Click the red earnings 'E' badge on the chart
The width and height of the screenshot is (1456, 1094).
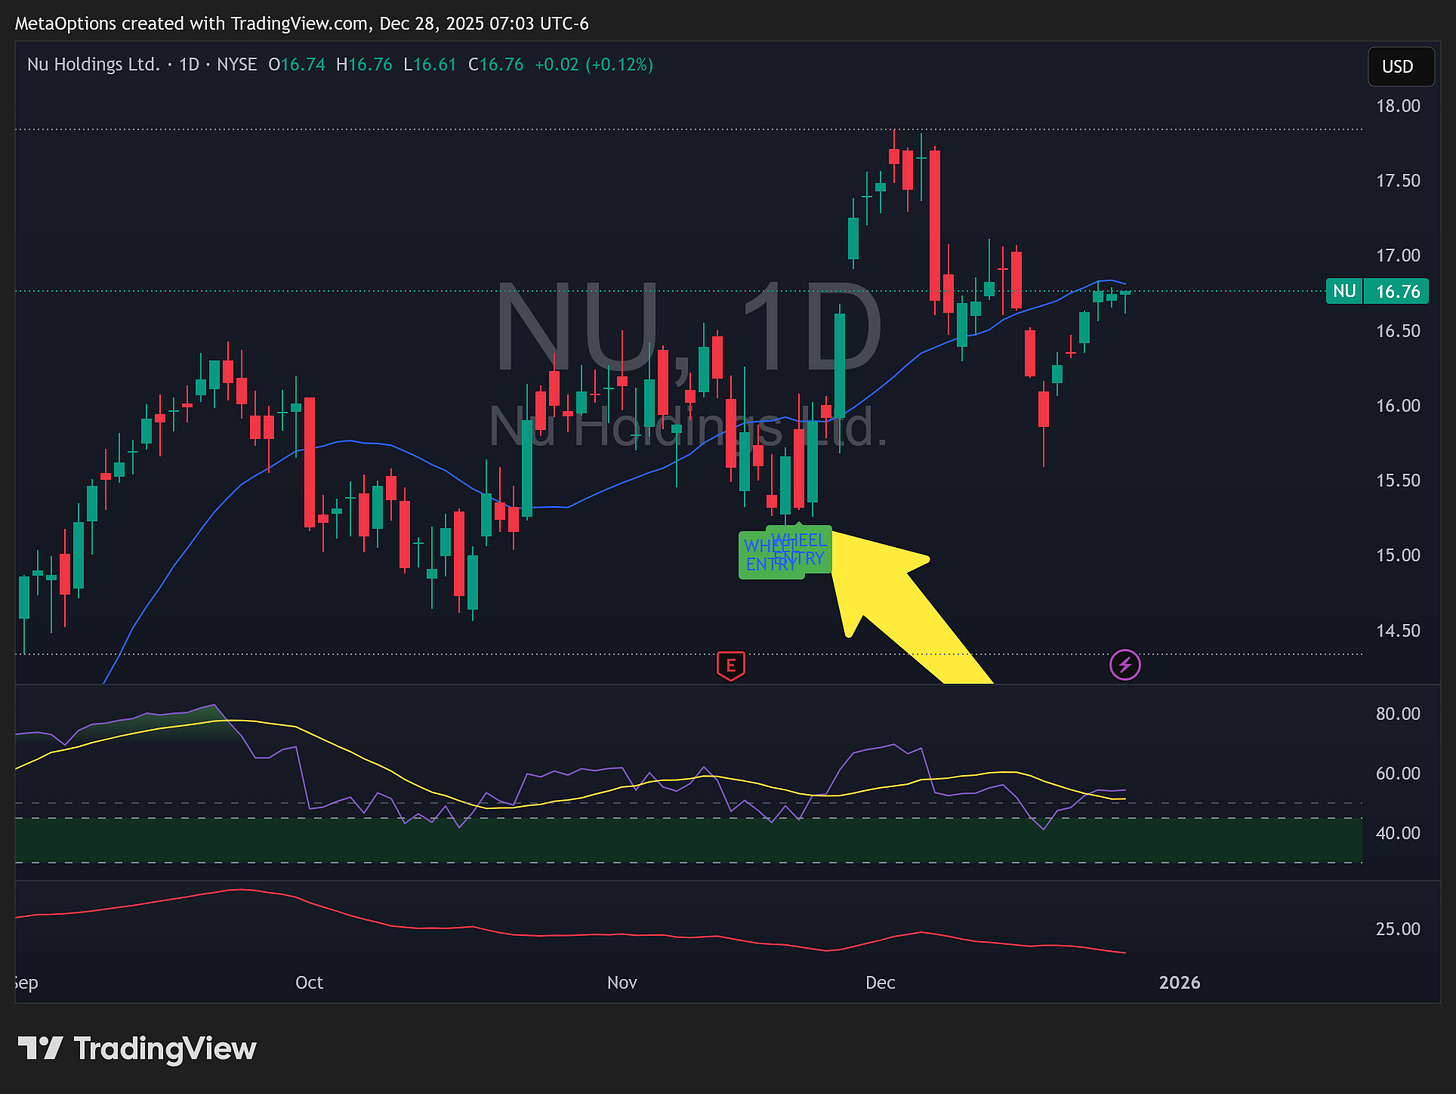(731, 665)
